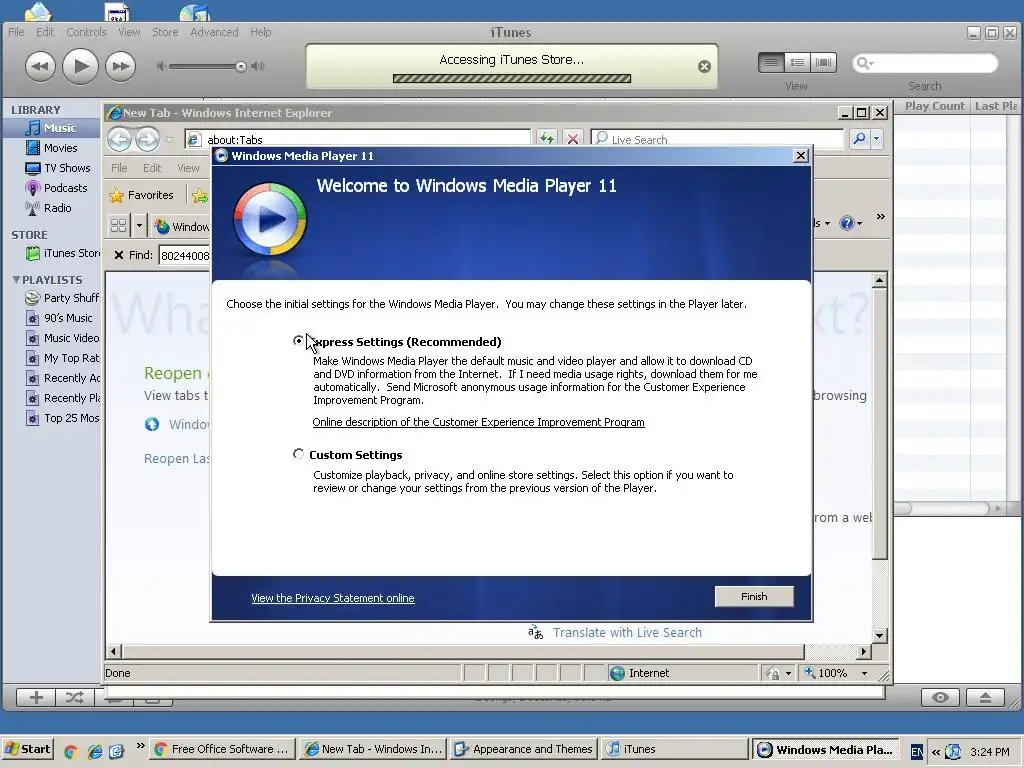1024x768 pixels.
Task: Open iTunes Controls menu
Action: pyautogui.click(x=86, y=32)
